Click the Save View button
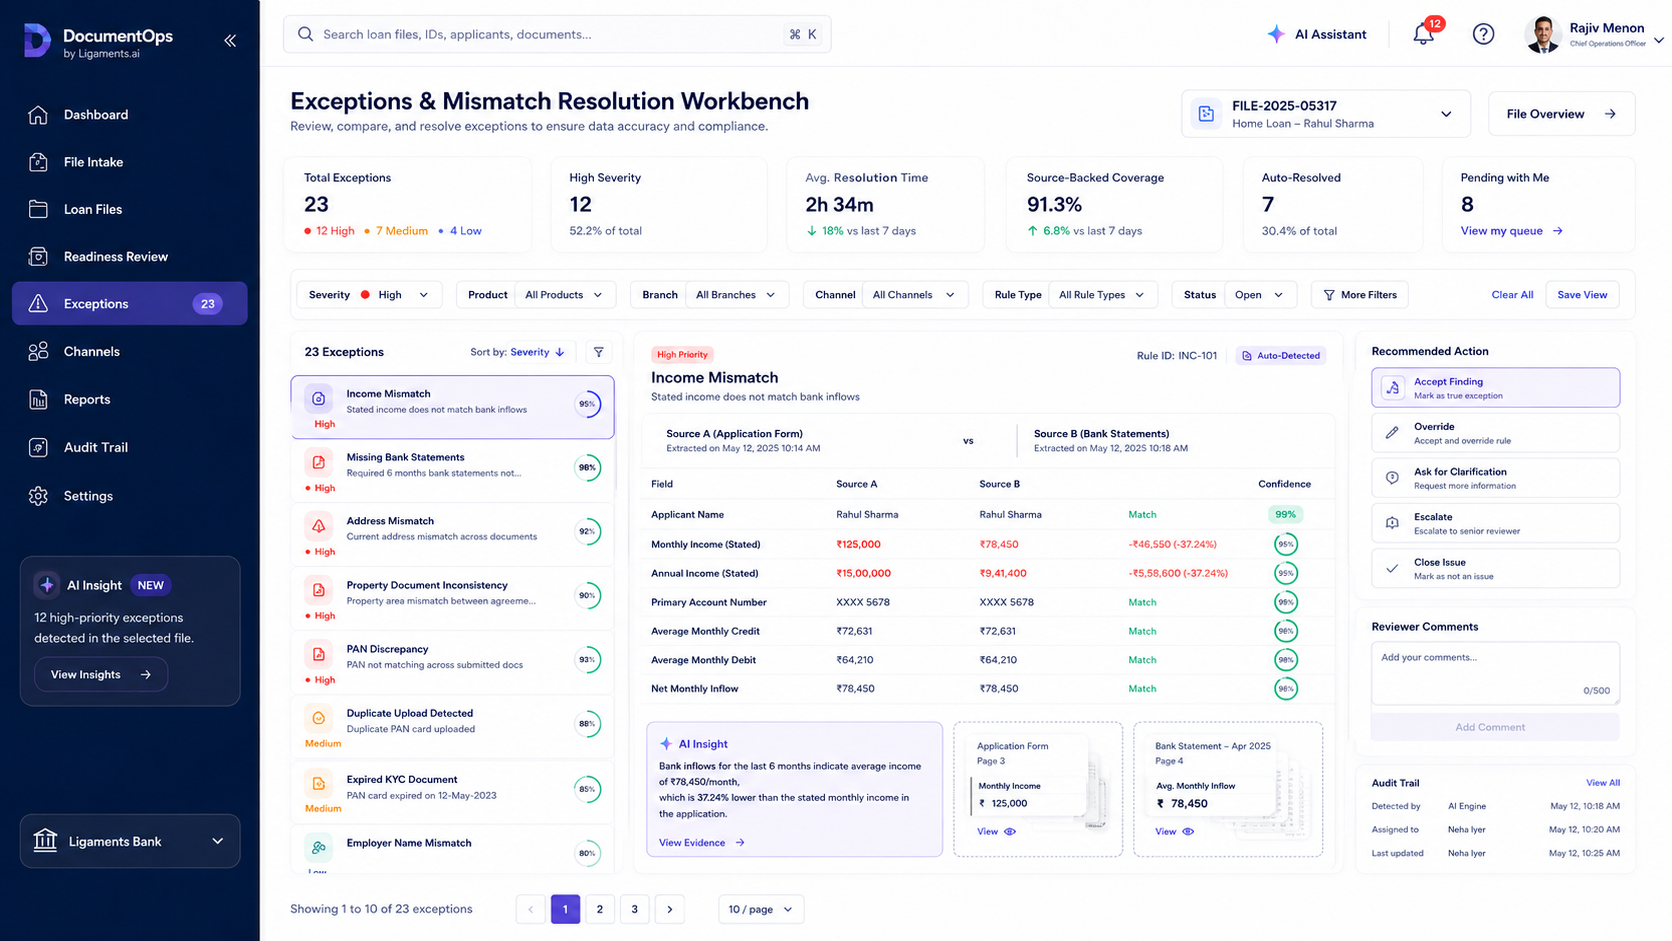Viewport: 1672px width, 941px height. 1582,295
